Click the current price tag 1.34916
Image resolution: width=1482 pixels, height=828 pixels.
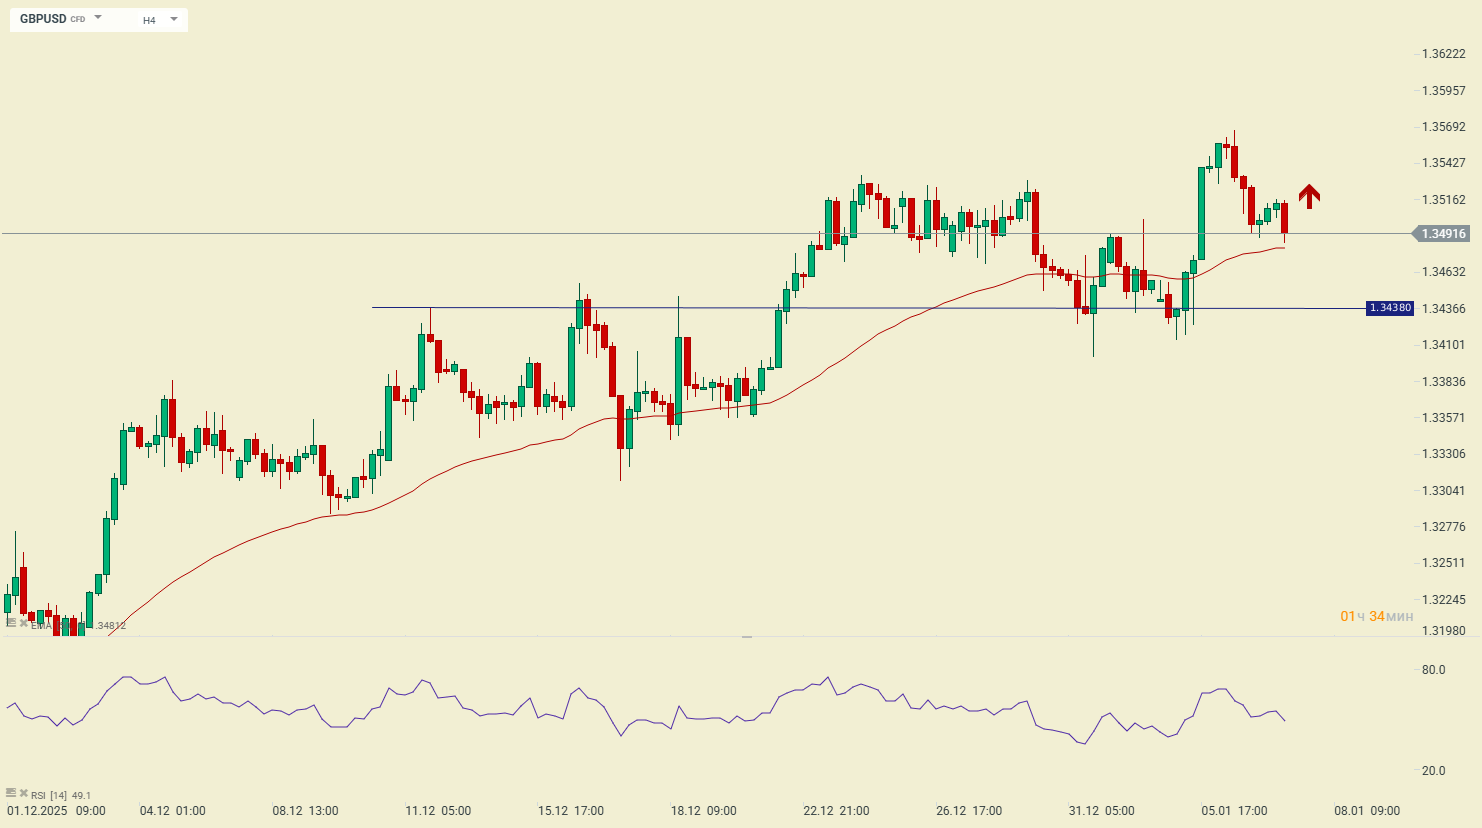pyautogui.click(x=1442, y=234)
